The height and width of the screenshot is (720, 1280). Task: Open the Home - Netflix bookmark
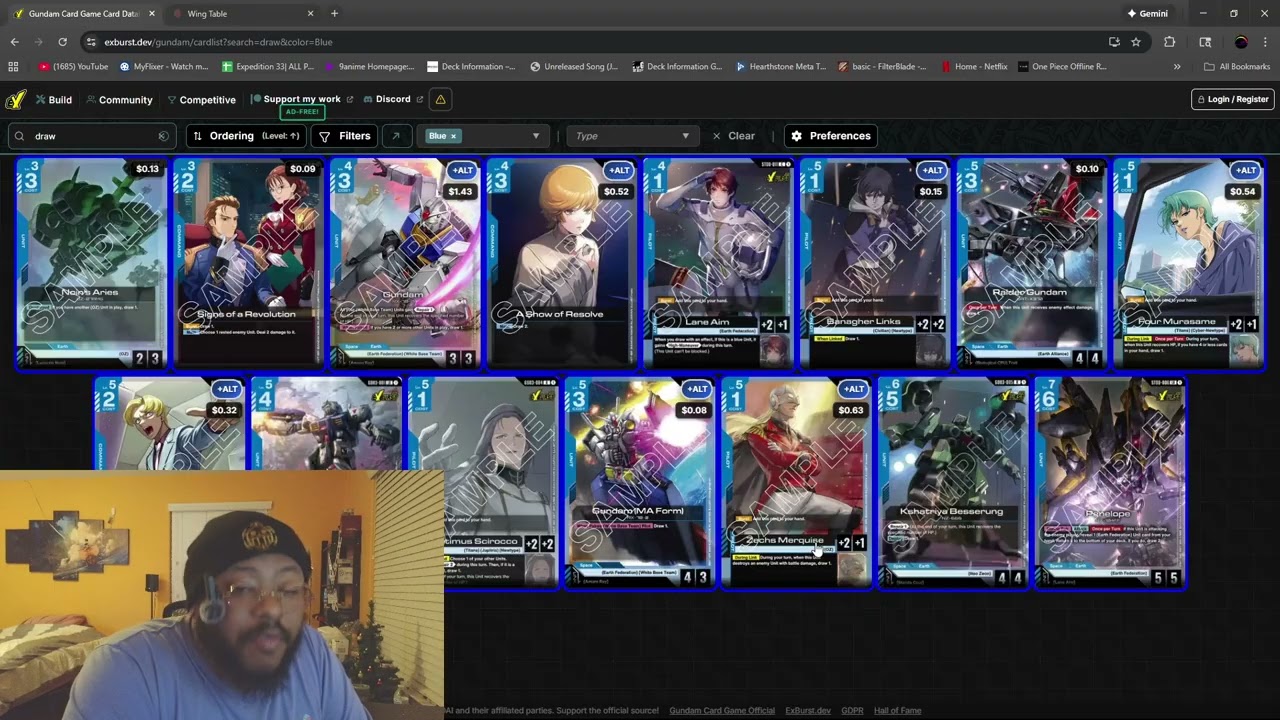tap(974, 67)
